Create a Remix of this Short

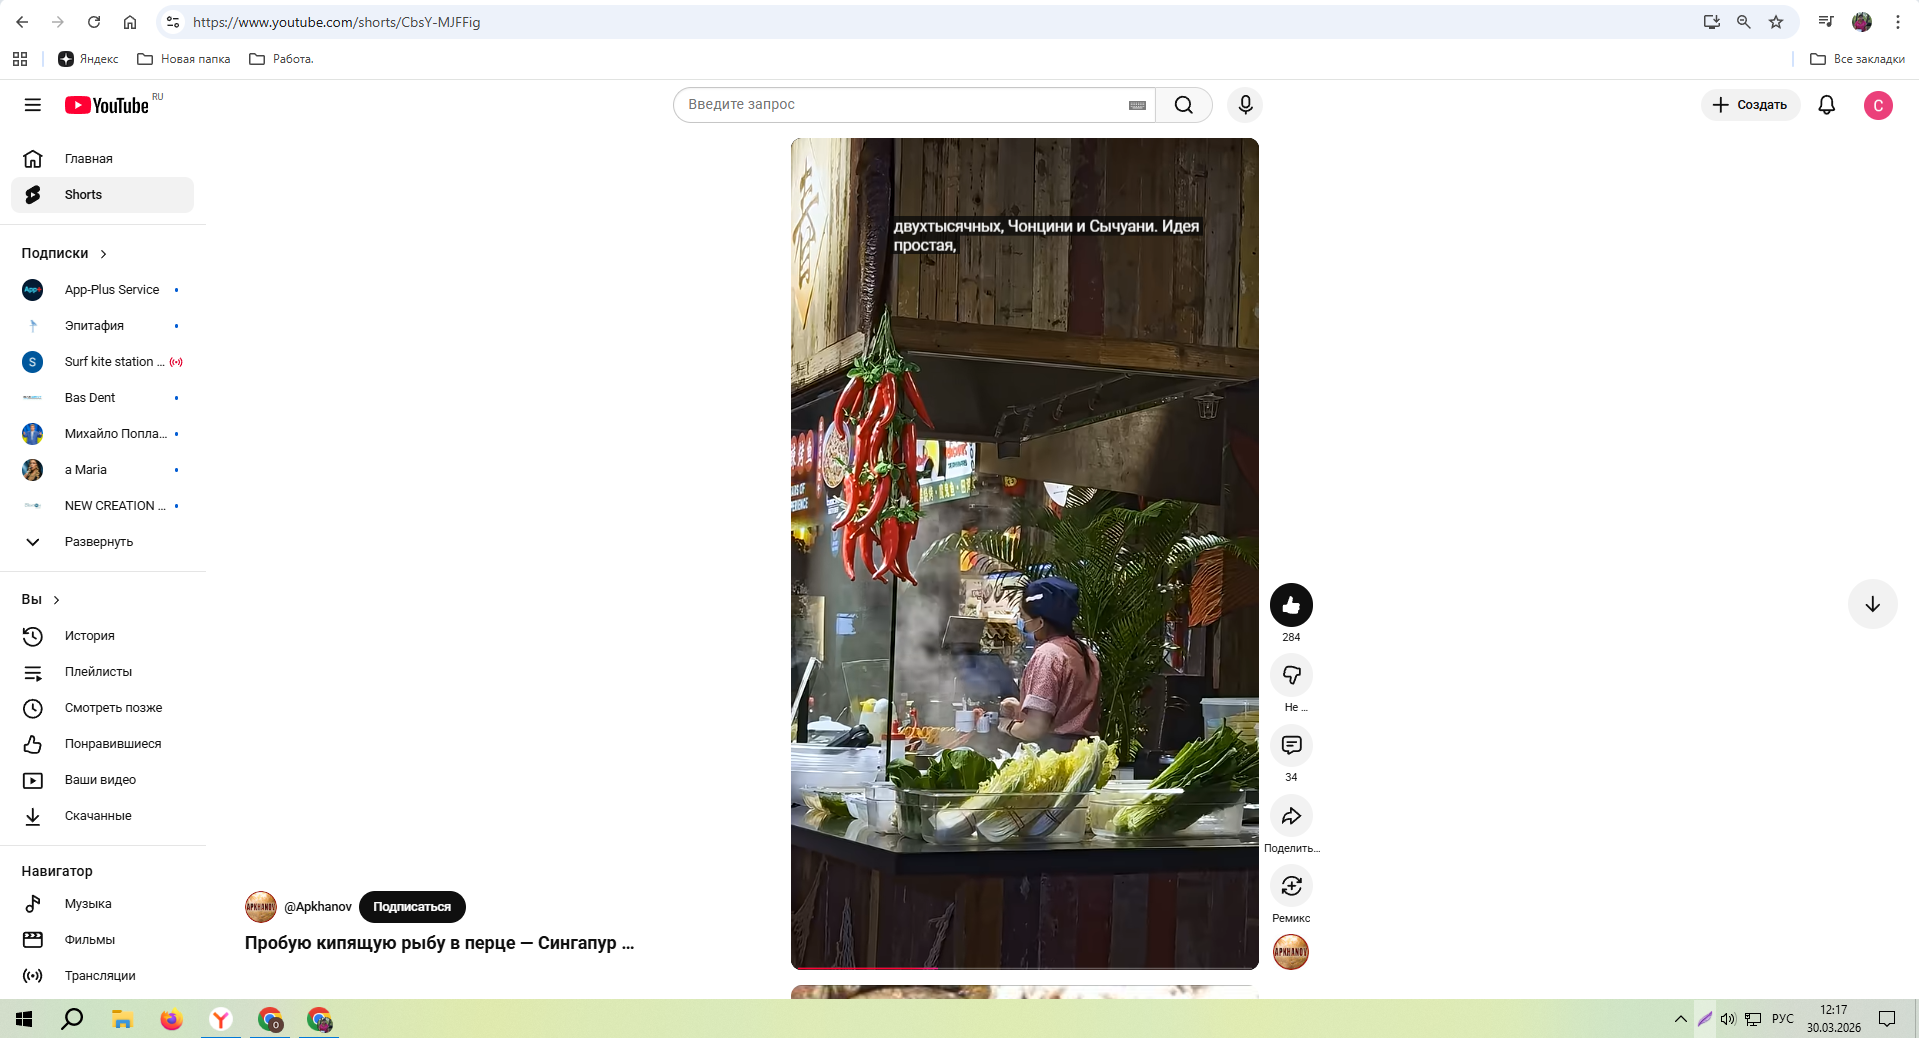point(1291,886)
